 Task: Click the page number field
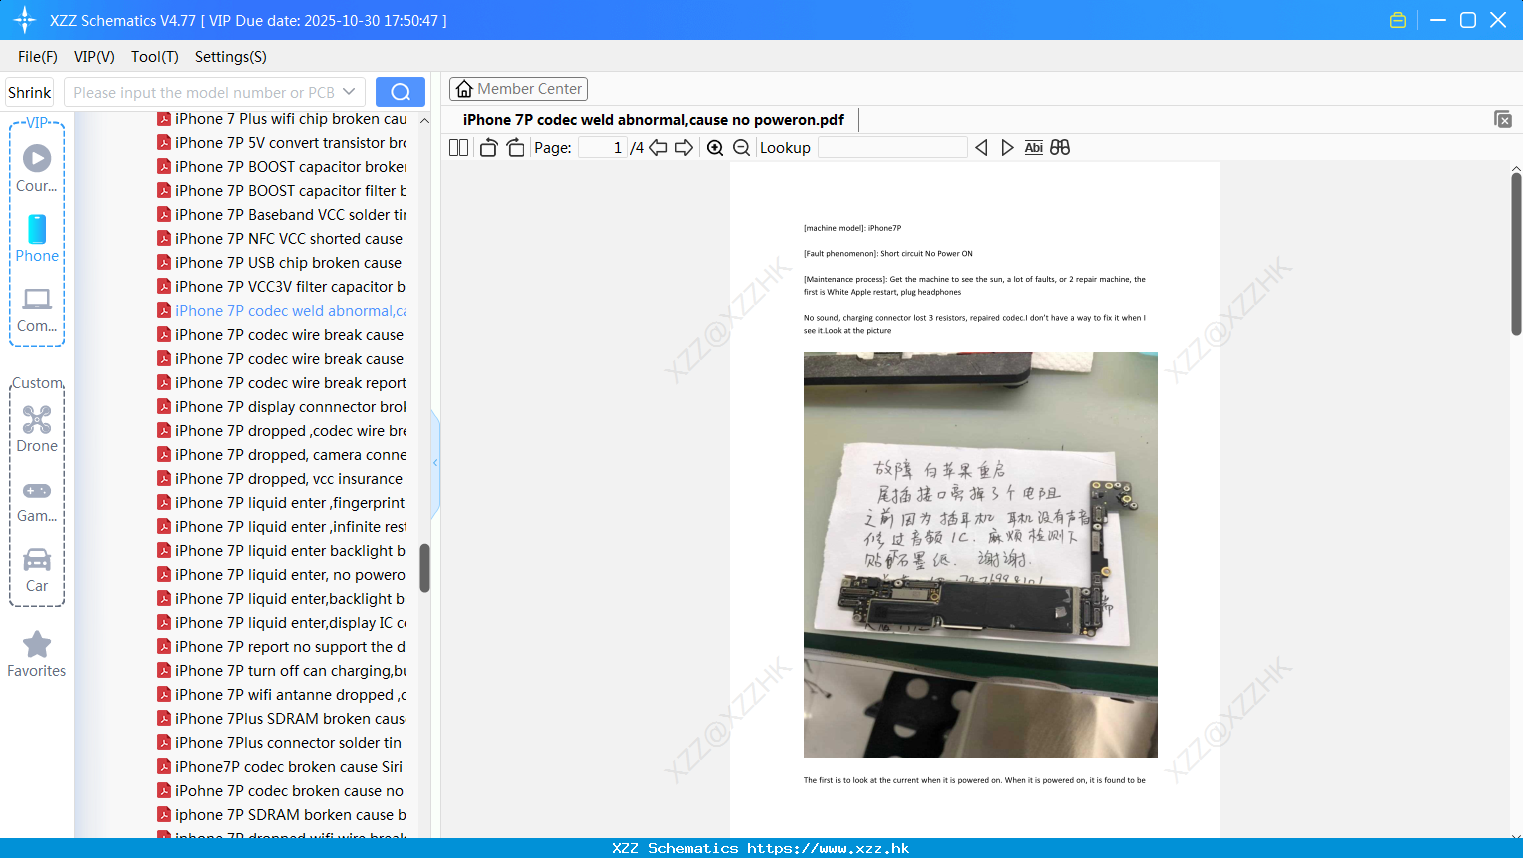(x=602, y=148)
